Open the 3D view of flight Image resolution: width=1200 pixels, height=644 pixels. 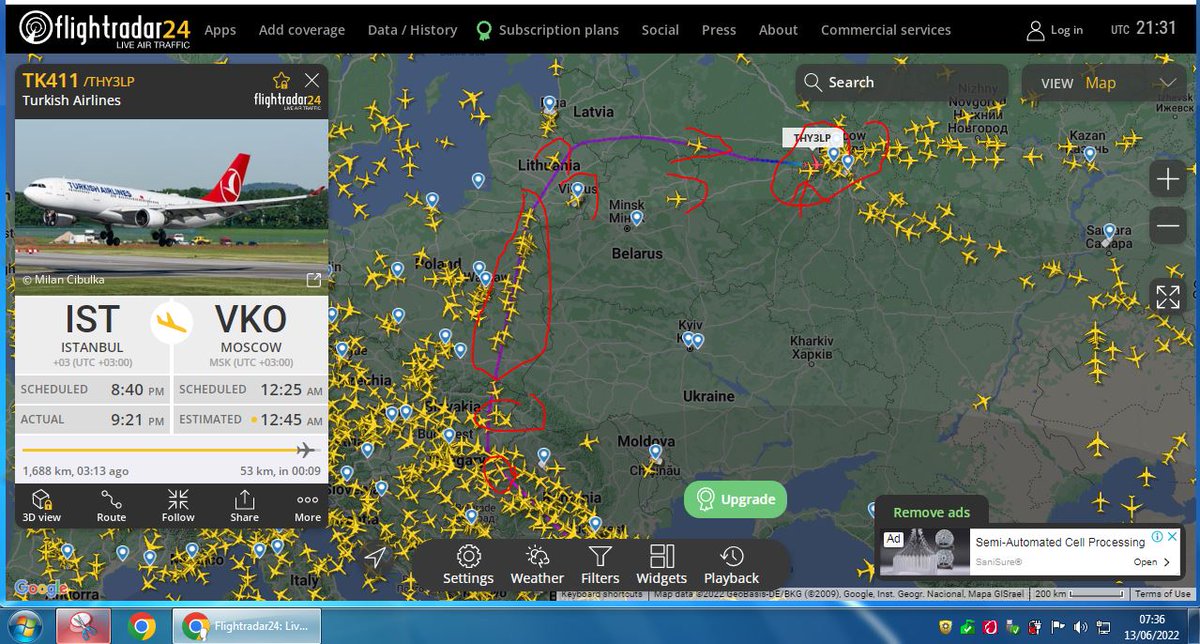click(42, 506)
